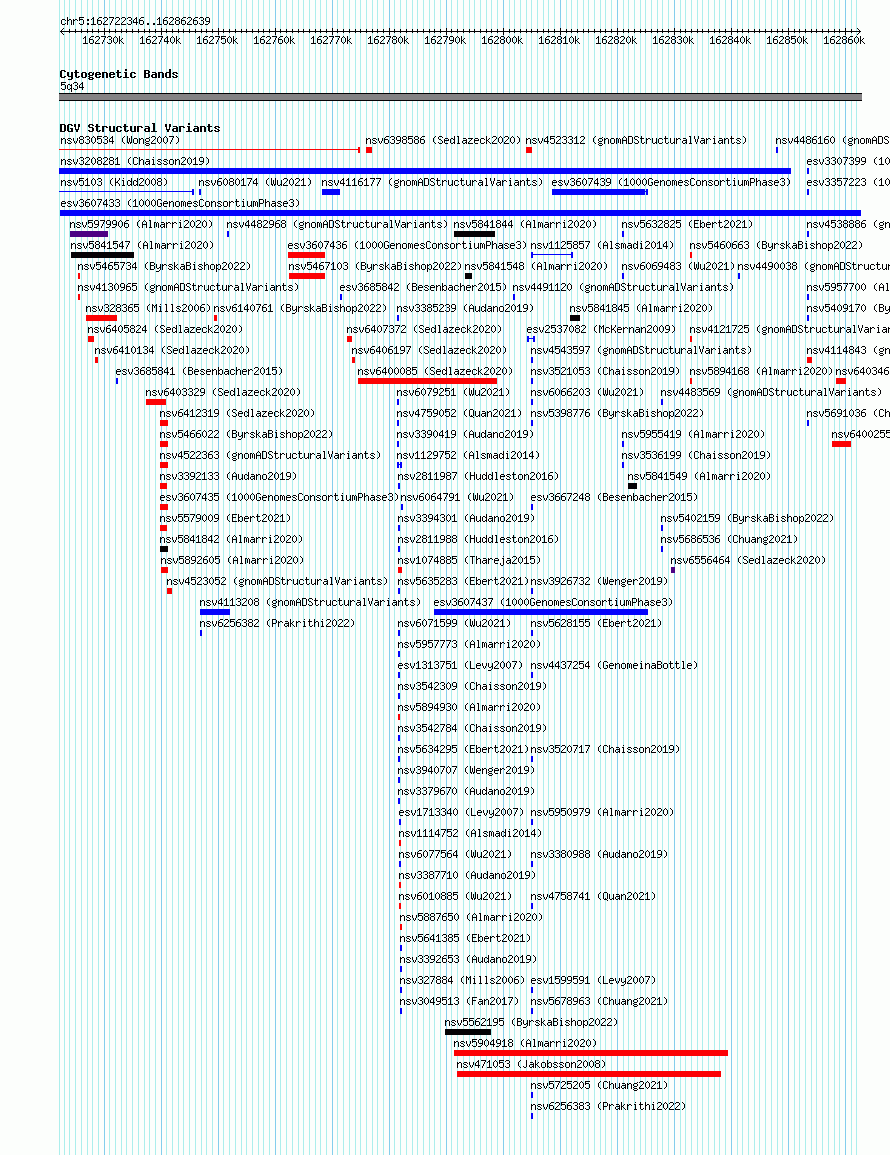Viewport: 890px width, 1155px height.
Task: Select nsv5467103 (ByrskaBishop2022) variant
Action: (x=375, y=266)
